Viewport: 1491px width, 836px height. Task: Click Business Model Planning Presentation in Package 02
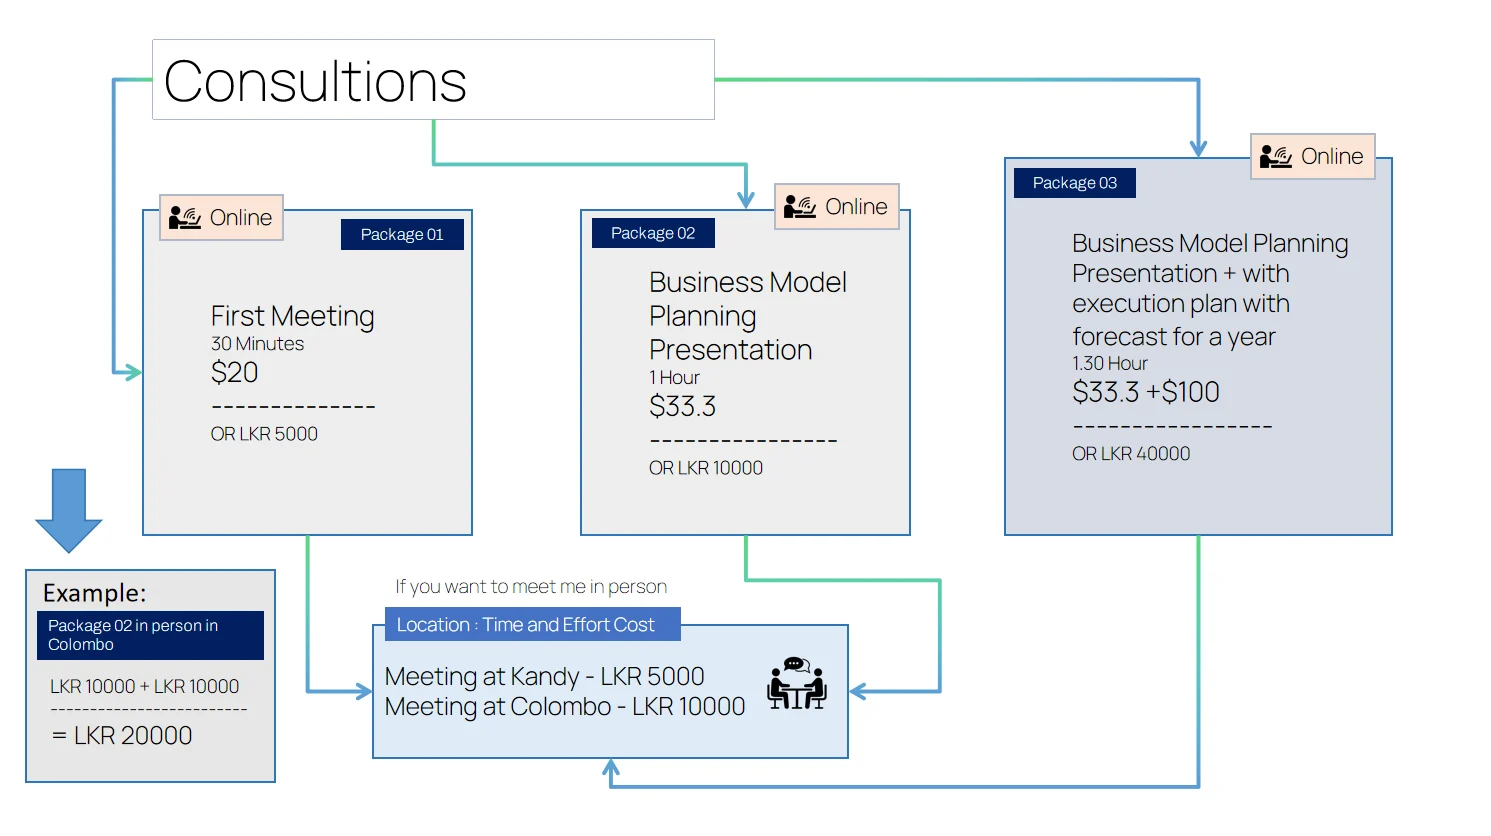pos(746,316)
